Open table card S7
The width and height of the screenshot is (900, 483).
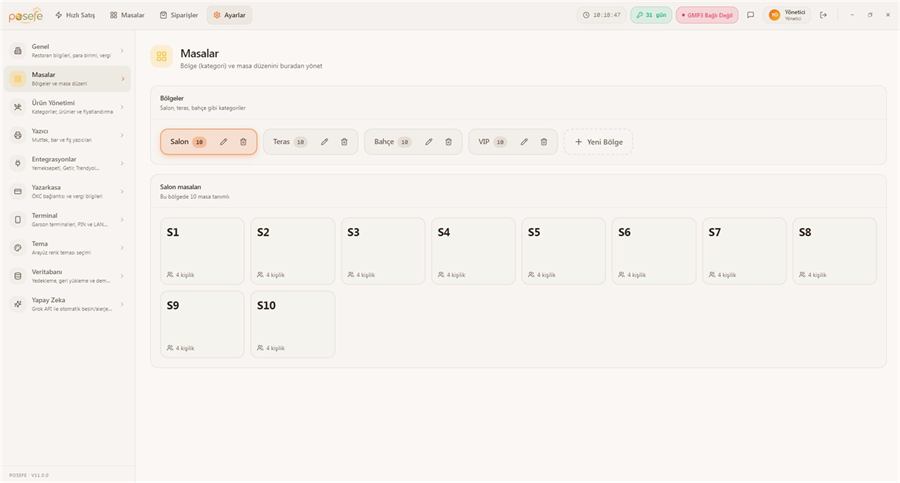[744, 251]
